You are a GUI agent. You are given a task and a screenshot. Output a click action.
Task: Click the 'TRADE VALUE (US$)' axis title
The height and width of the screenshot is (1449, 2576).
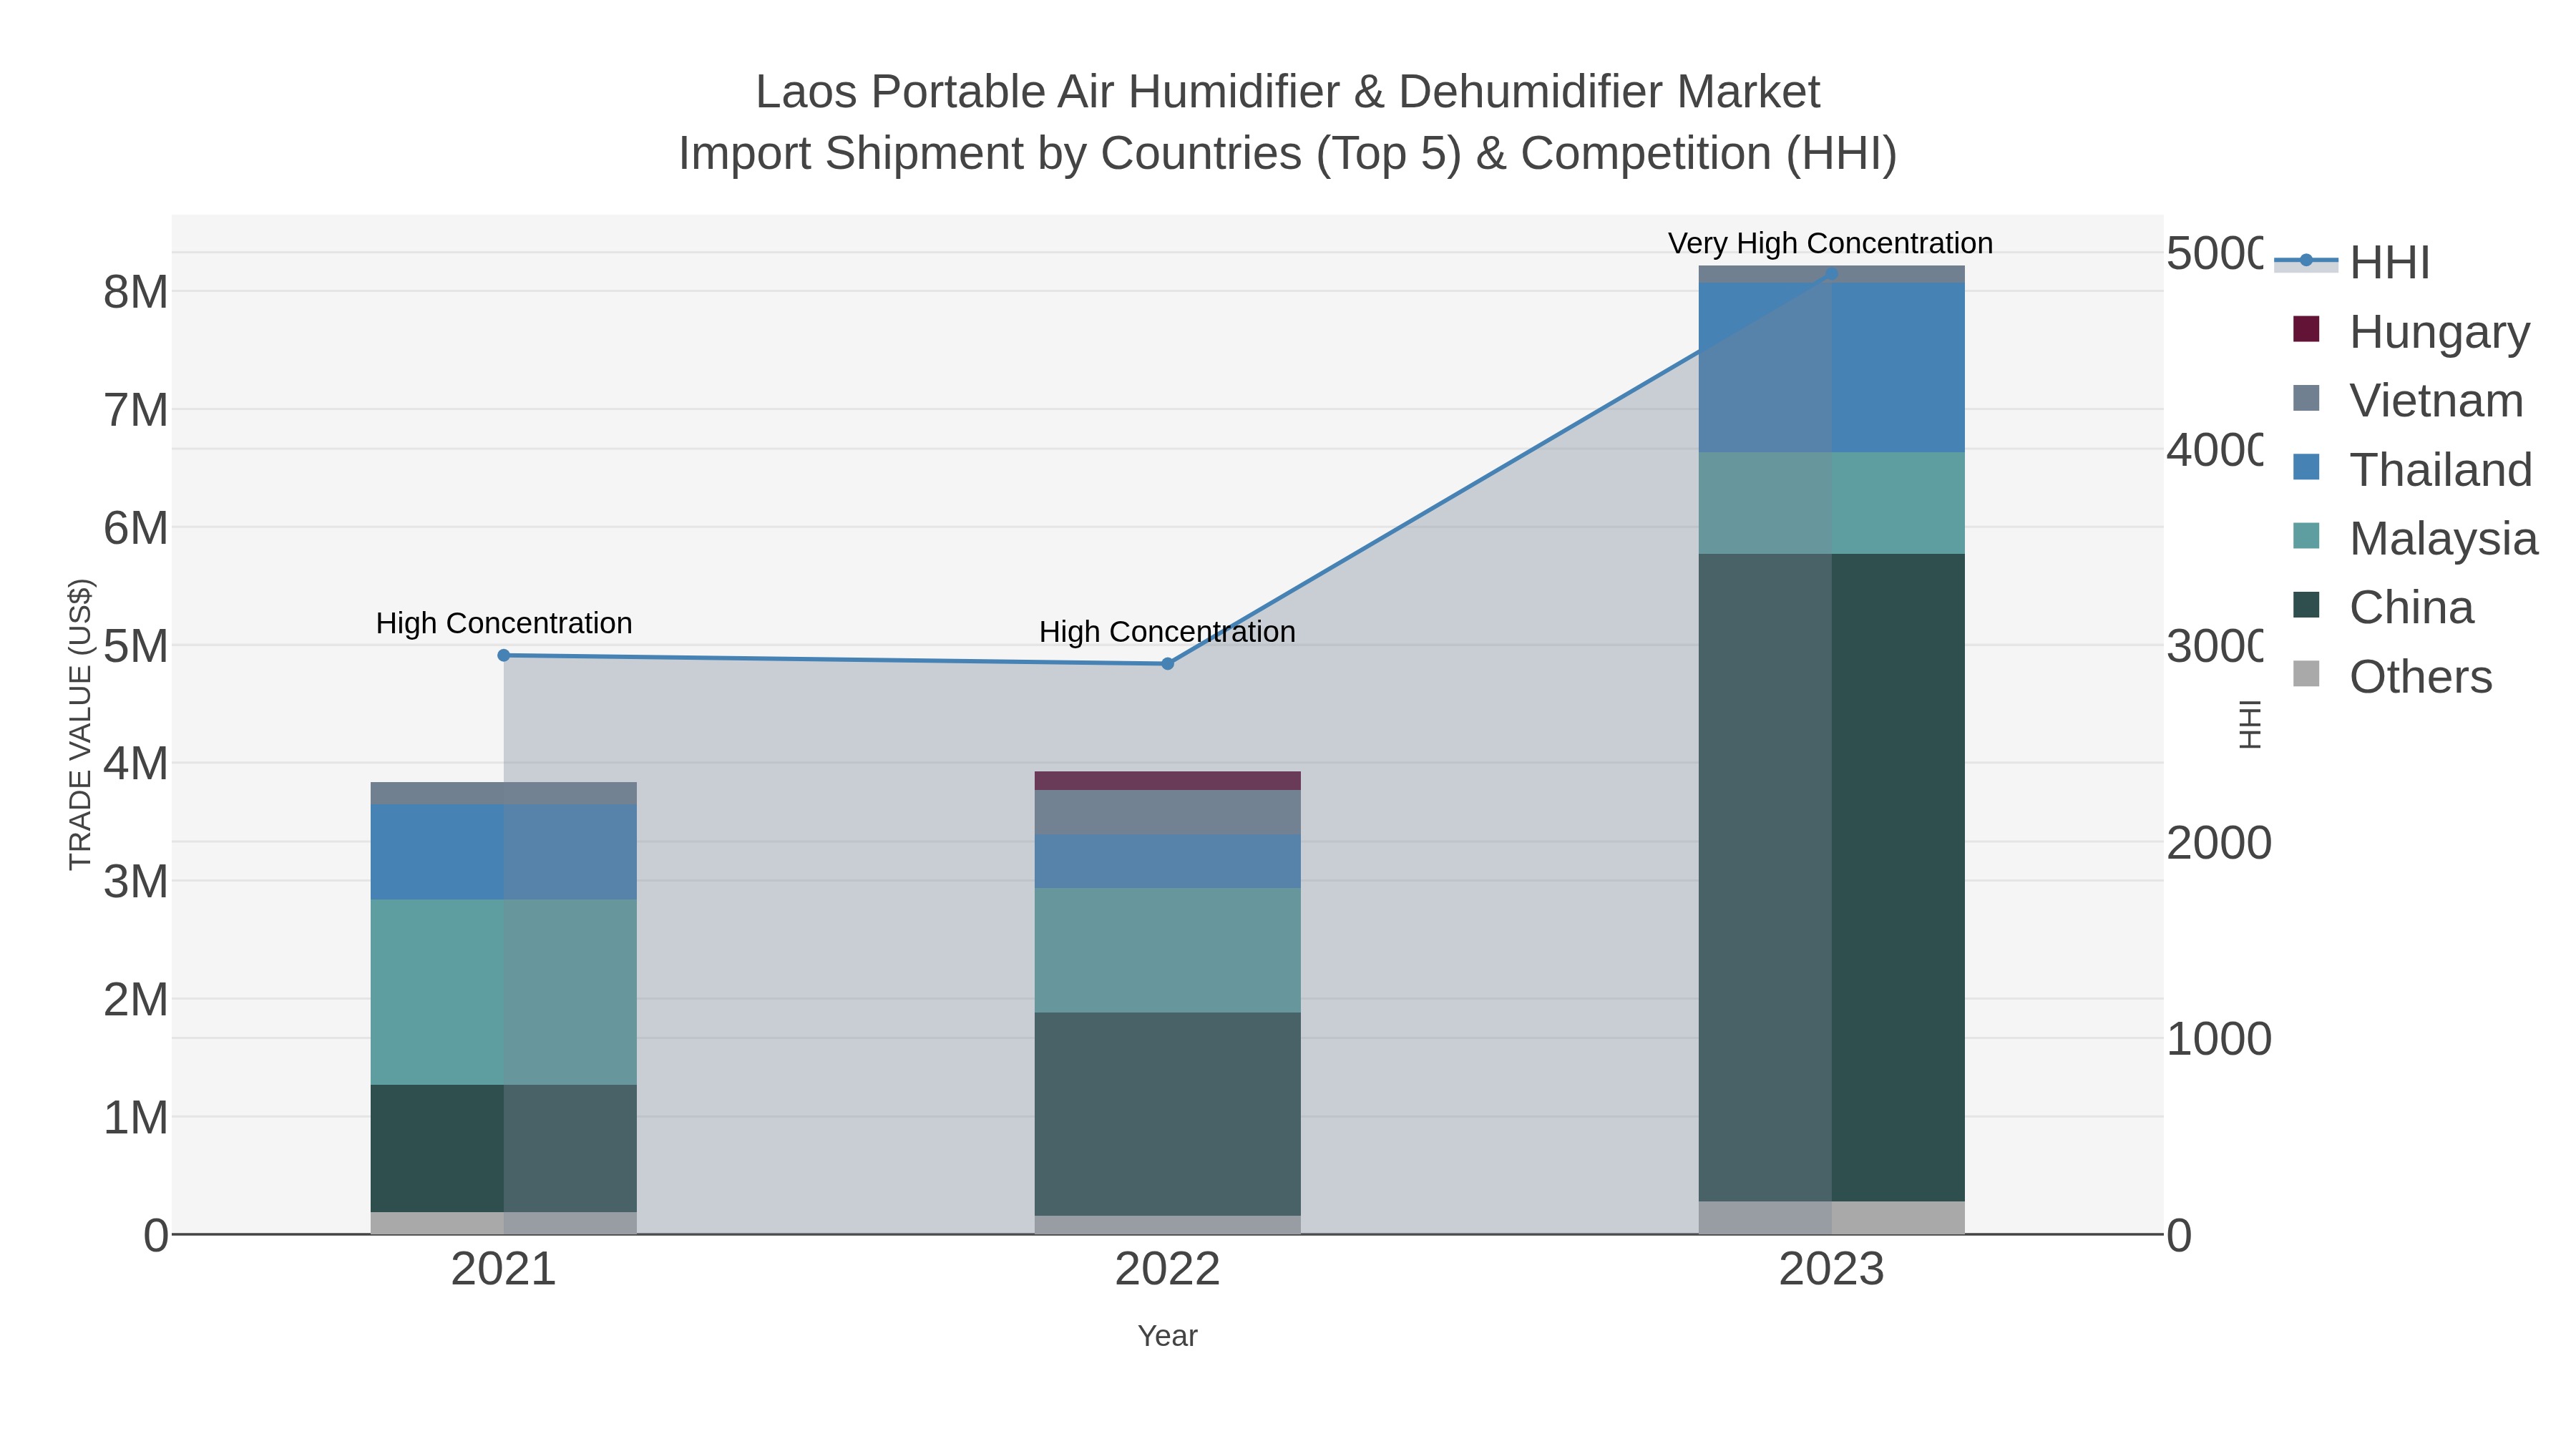tap(80, 724)
